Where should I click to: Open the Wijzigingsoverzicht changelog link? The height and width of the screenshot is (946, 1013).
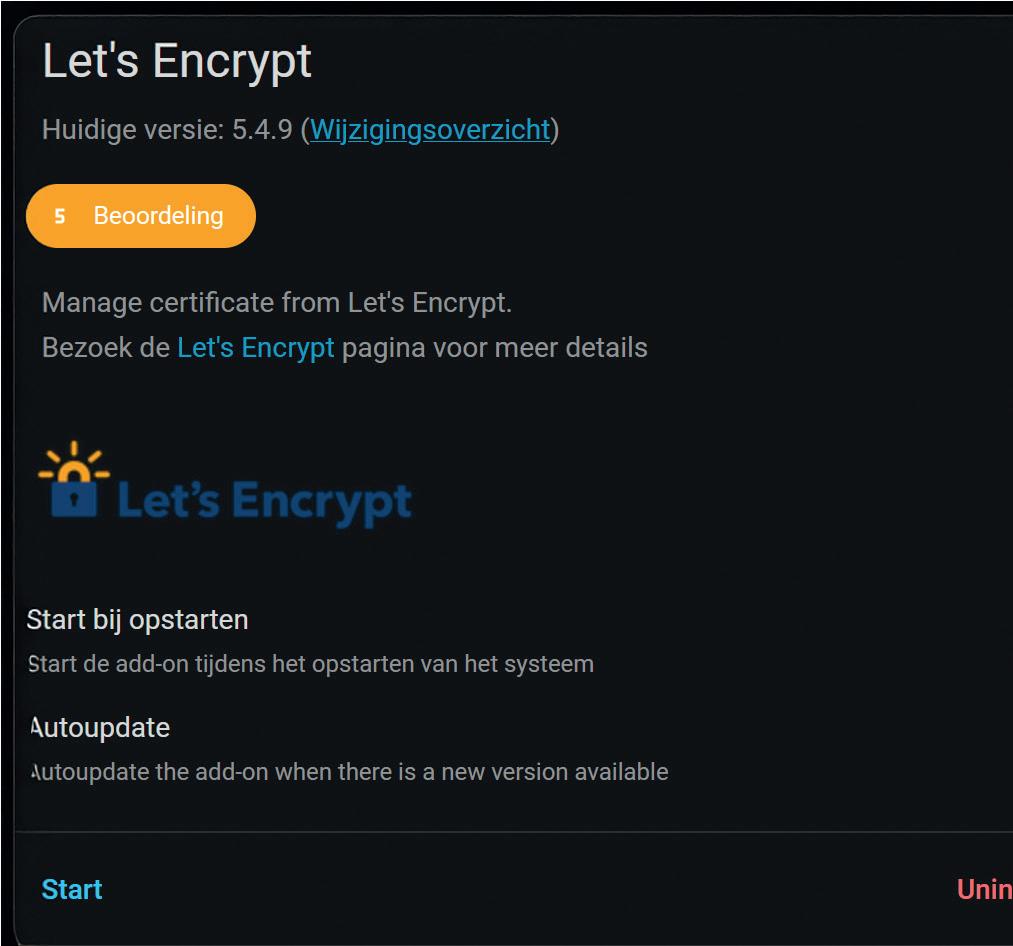430,130
